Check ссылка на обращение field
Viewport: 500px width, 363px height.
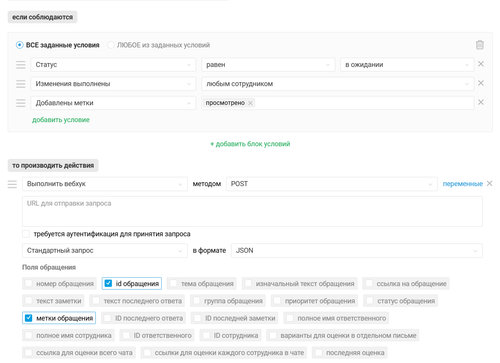coord(369,283)
